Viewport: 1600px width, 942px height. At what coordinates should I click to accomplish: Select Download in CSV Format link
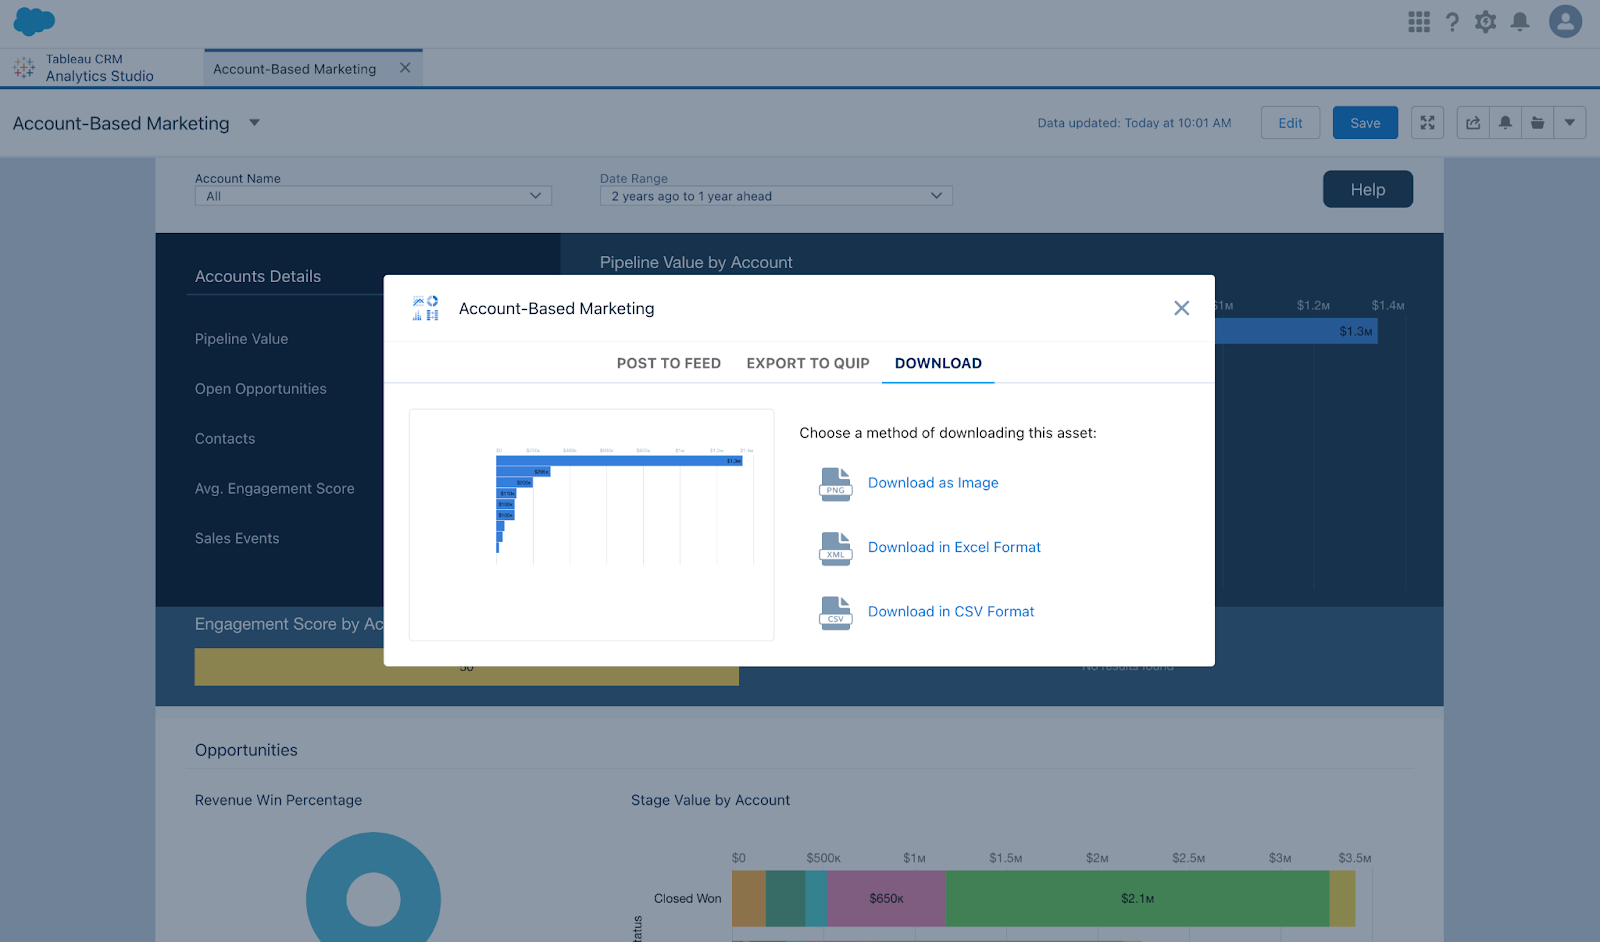point(951,611)
